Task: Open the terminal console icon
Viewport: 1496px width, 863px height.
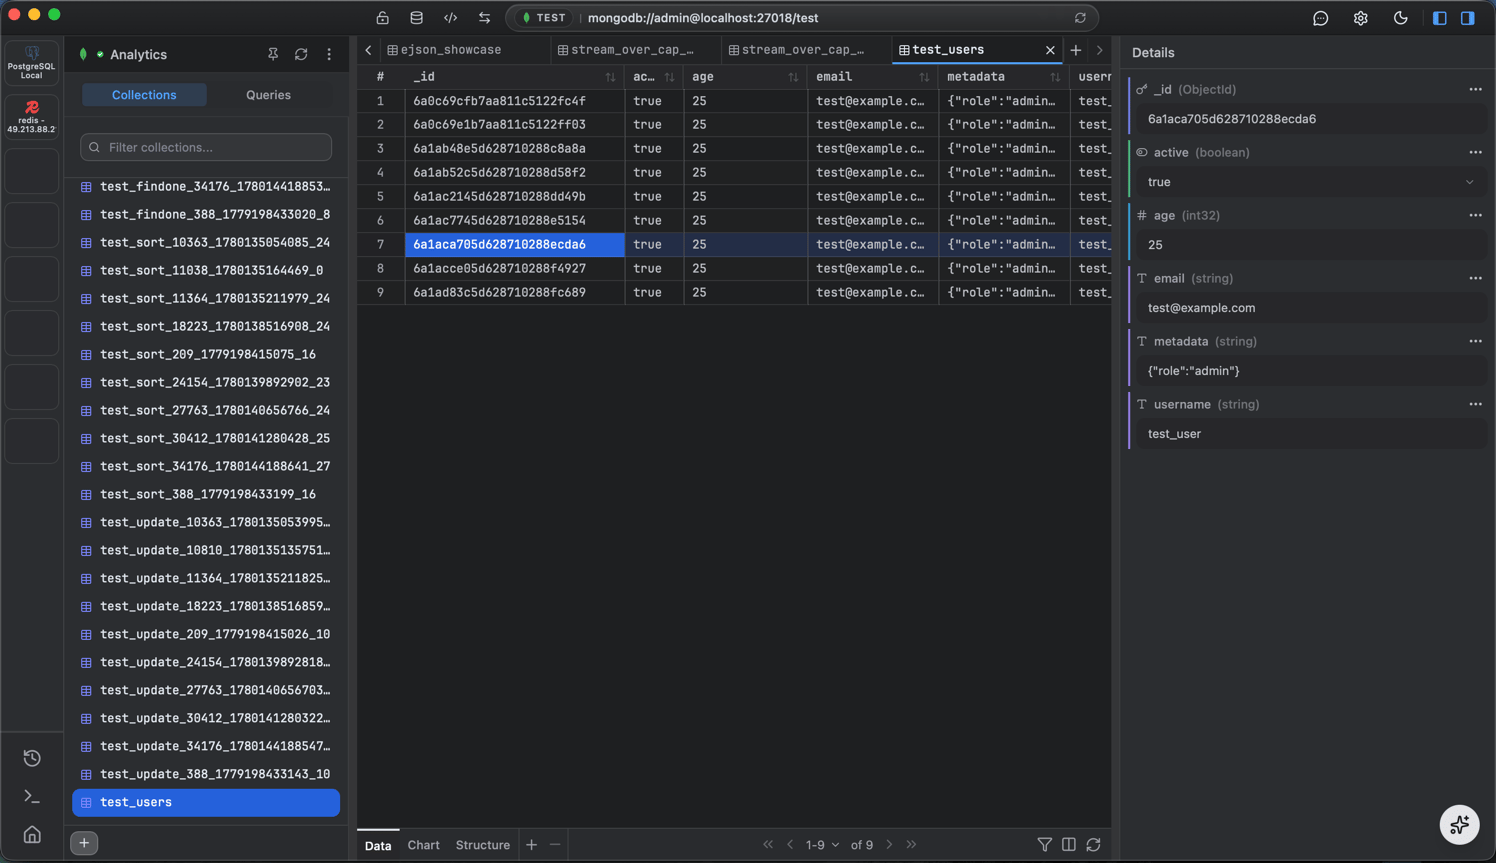Action: point(32,796)
